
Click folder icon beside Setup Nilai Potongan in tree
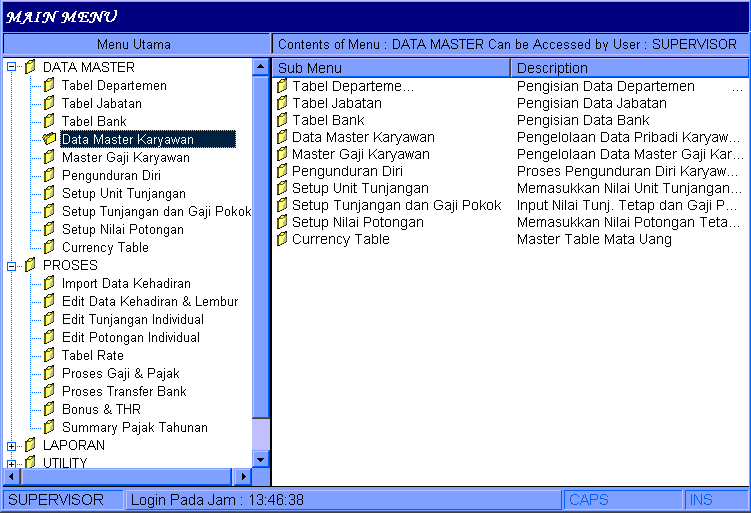tap(49, 229)
